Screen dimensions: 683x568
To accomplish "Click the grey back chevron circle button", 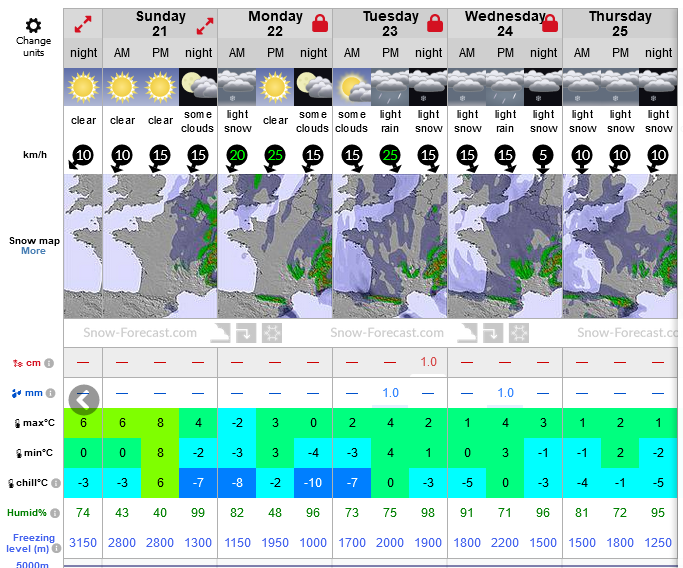I will (84, 399).
